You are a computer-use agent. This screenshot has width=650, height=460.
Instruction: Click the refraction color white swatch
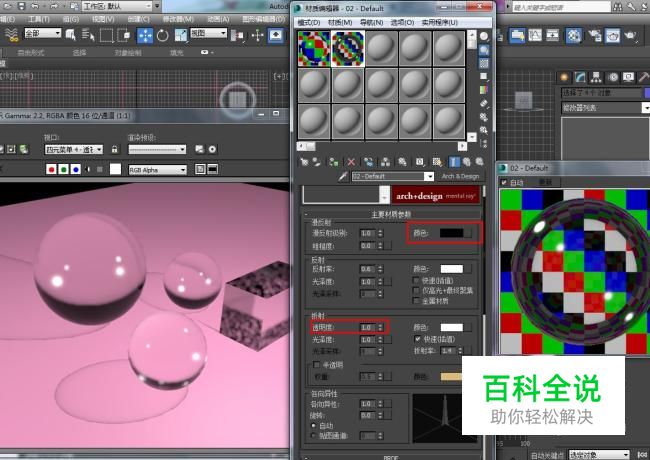click(452, 327)
